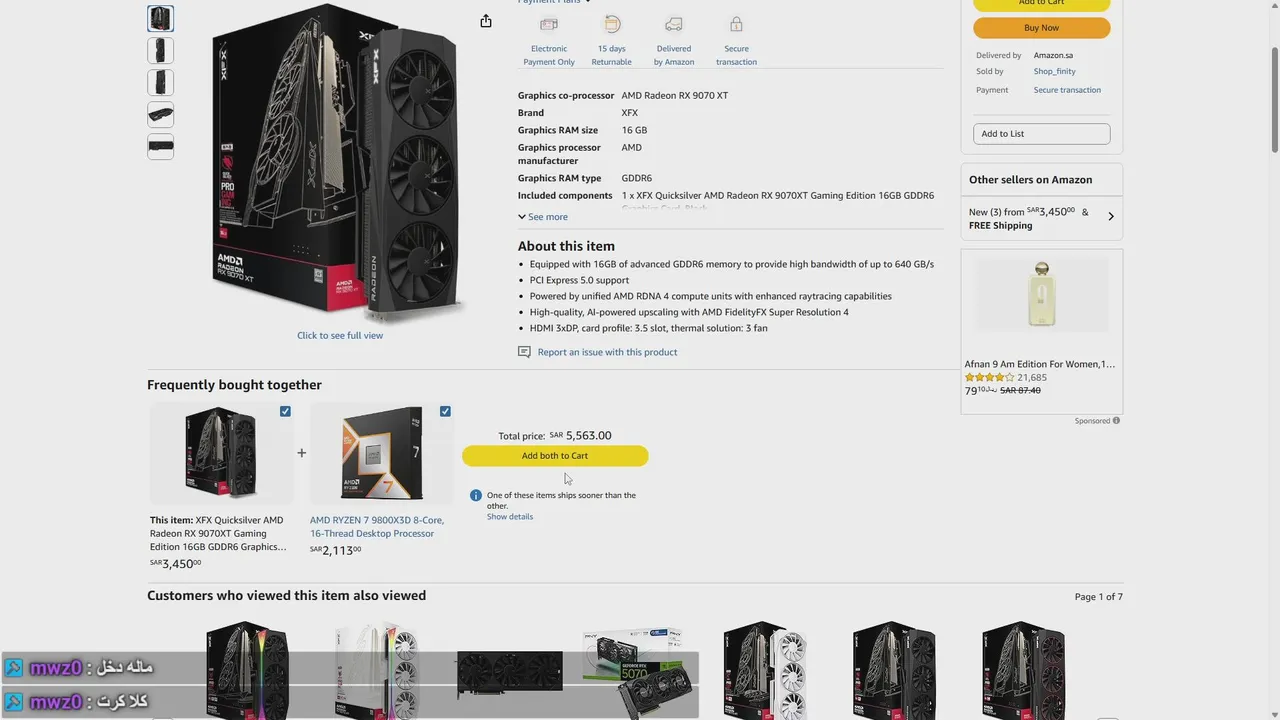The image size is (1280, 720).
Task: Click the Delivered by Amazon truck icon
Action: click(674, 24)
